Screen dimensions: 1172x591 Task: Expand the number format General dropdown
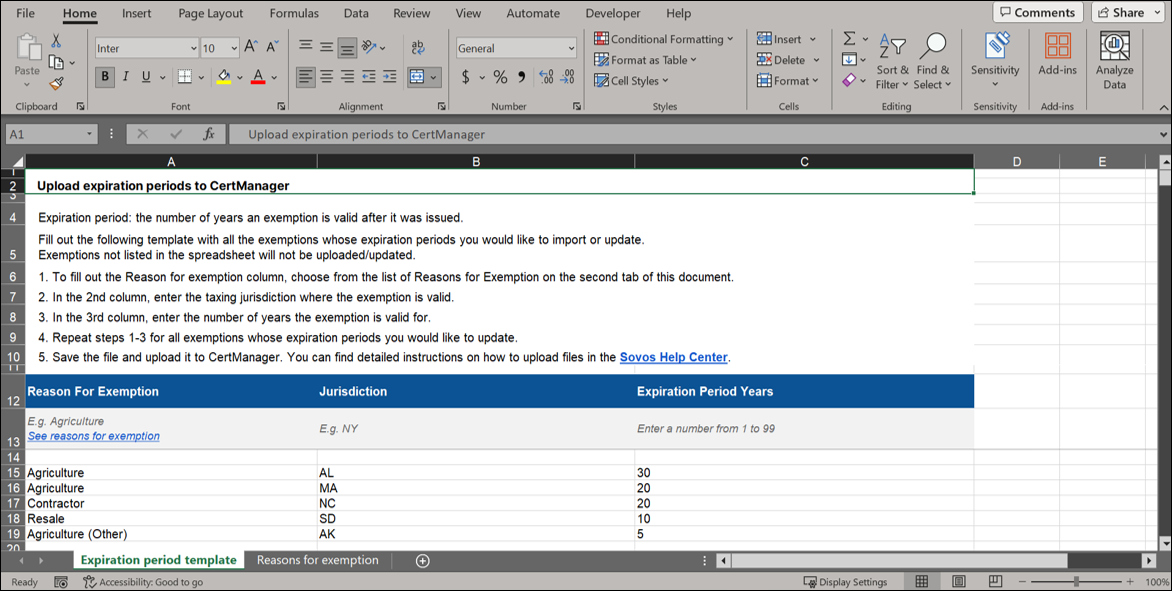point(571,48)
